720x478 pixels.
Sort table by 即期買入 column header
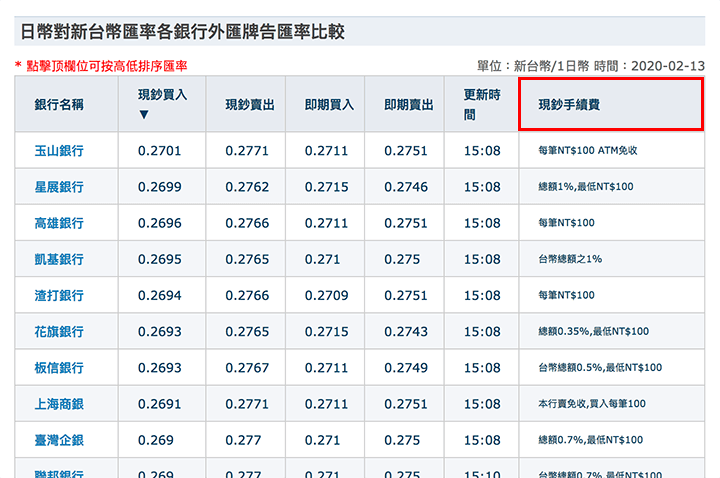coord(329,105)
